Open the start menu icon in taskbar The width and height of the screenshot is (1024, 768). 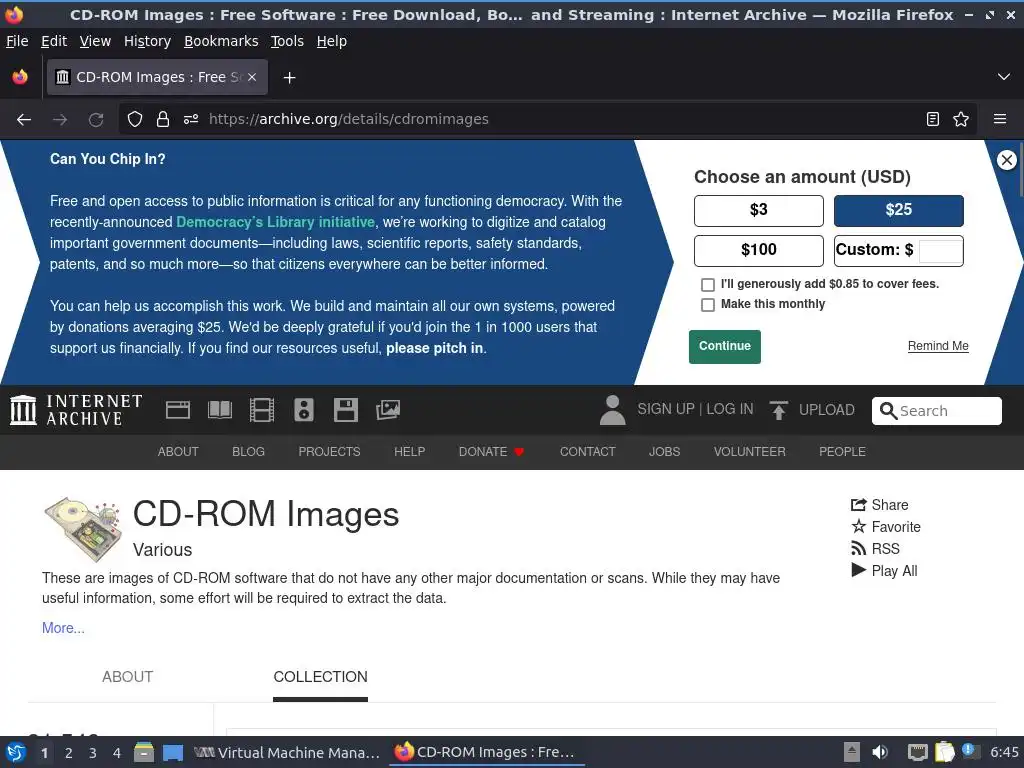[x=16, y=752]
